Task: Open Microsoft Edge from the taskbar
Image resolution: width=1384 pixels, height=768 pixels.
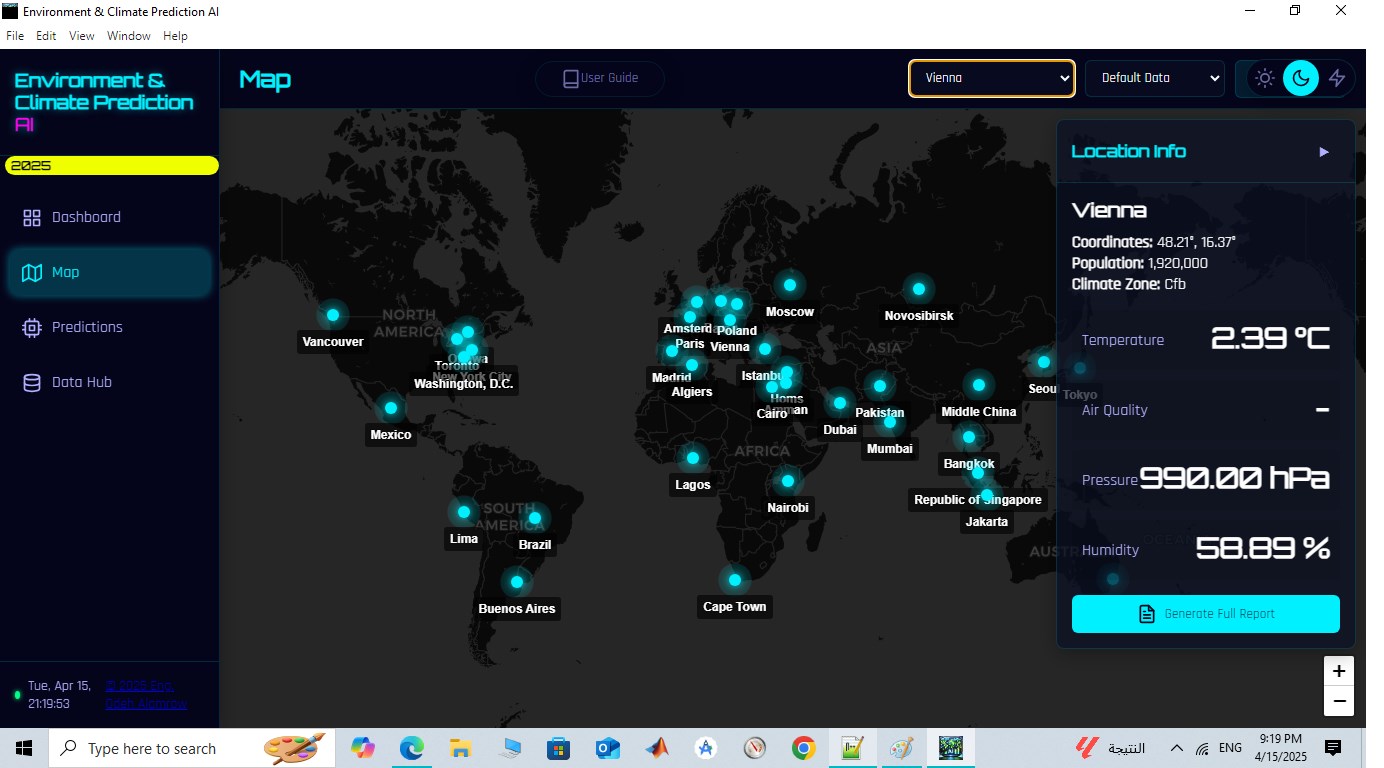Action: (x=412, y=748)
